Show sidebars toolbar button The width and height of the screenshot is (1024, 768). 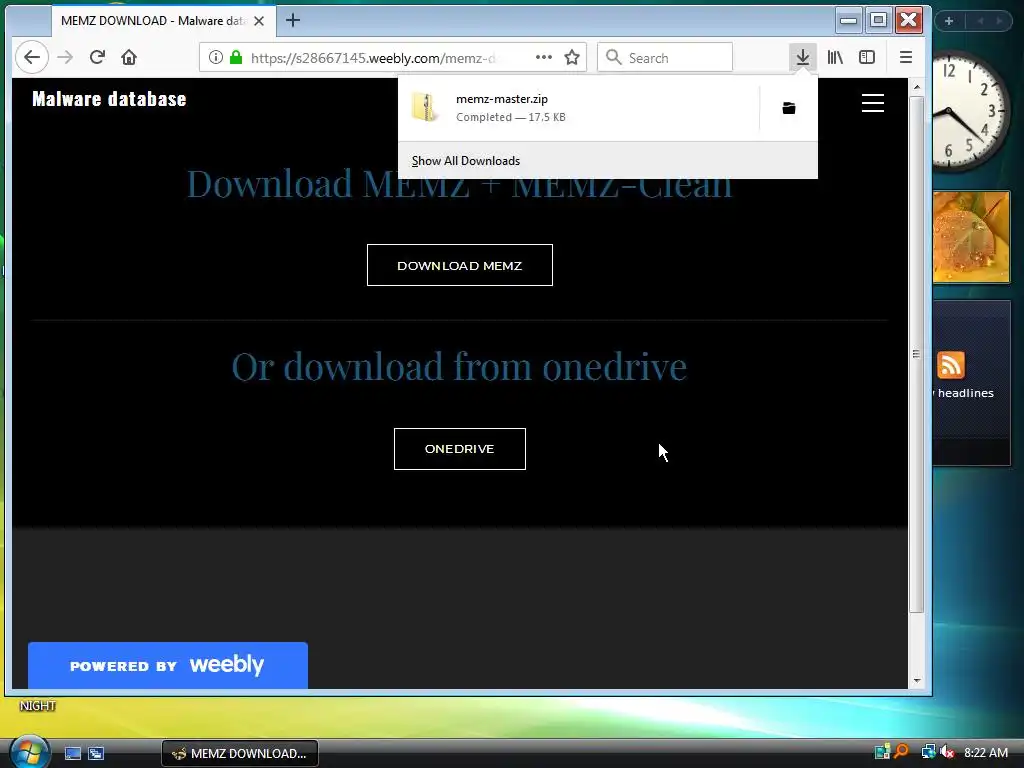pos(867,57)
